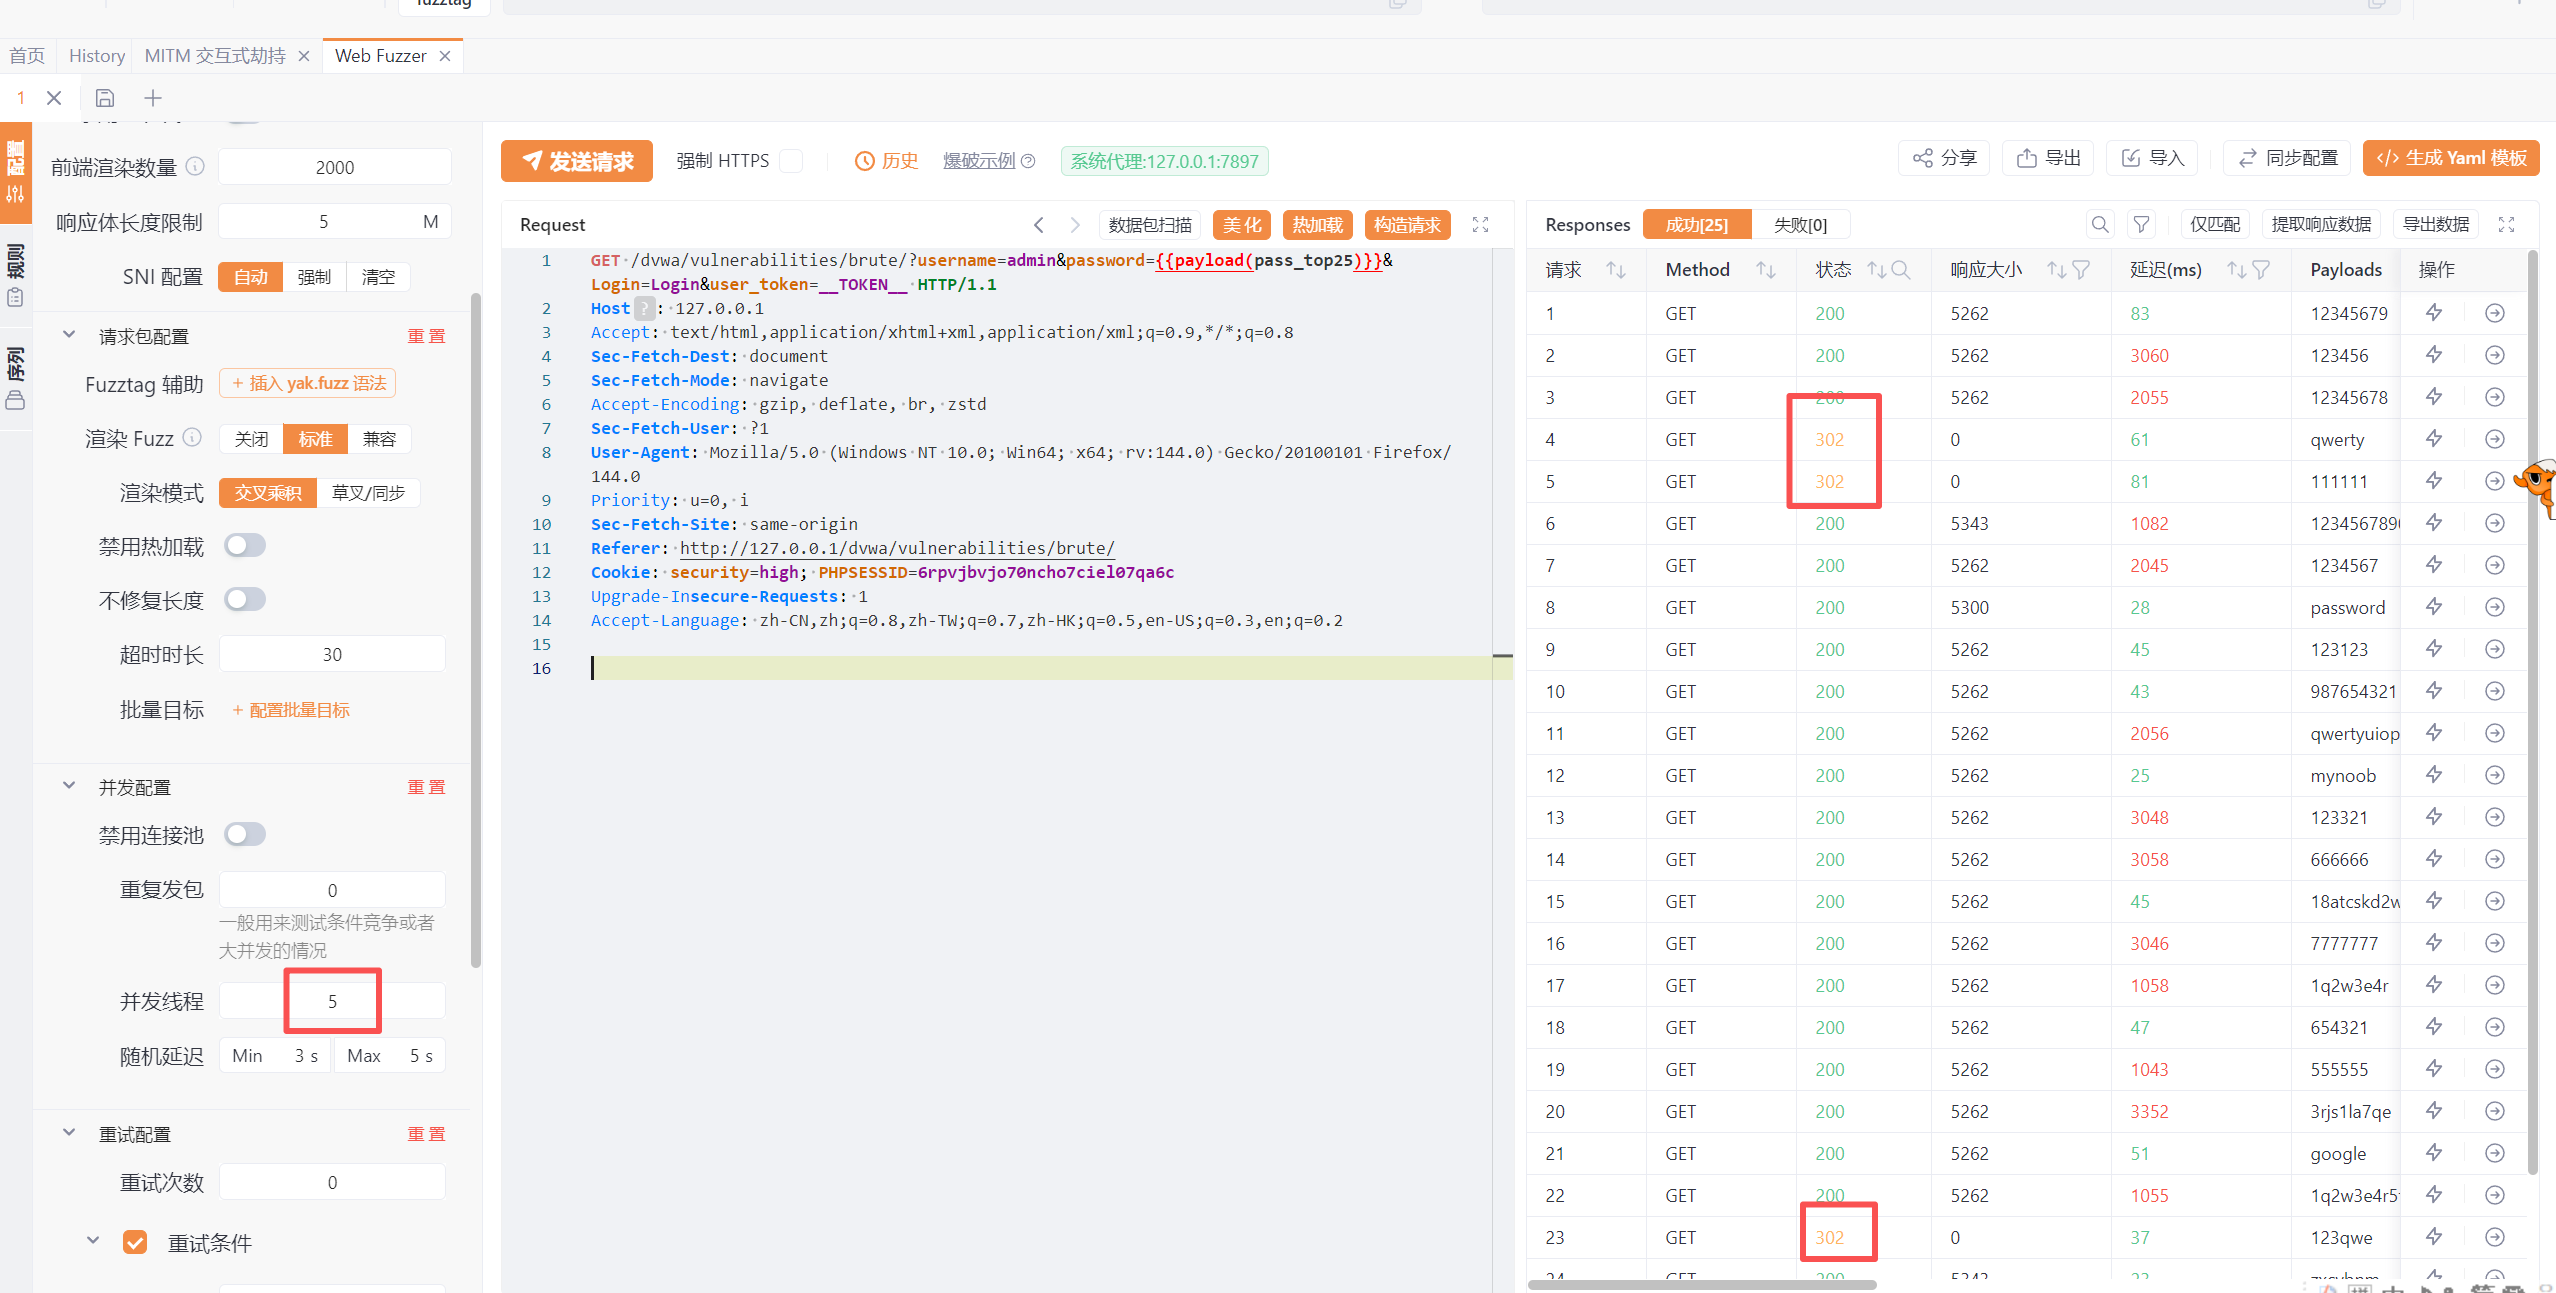2556x1293 pixels.
Task: Go to the previous request with the left arrow
Action: click(x=1039, y=225)
